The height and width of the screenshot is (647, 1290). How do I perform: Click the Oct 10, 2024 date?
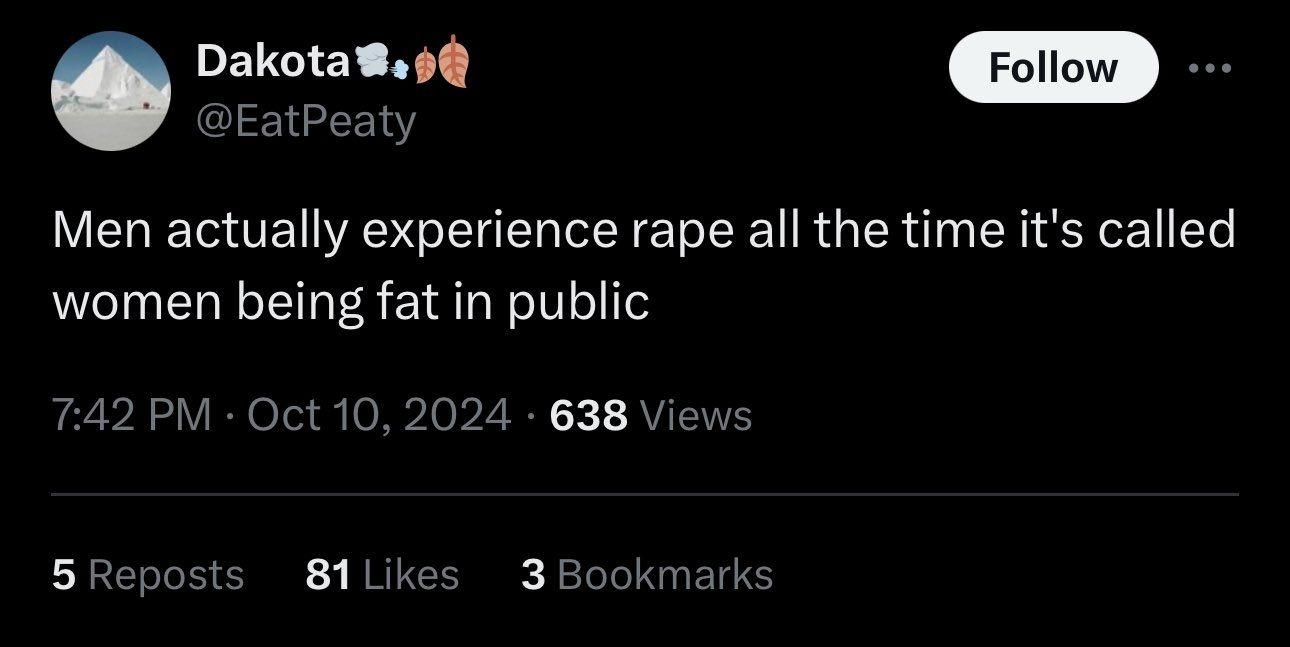point(379,414)
